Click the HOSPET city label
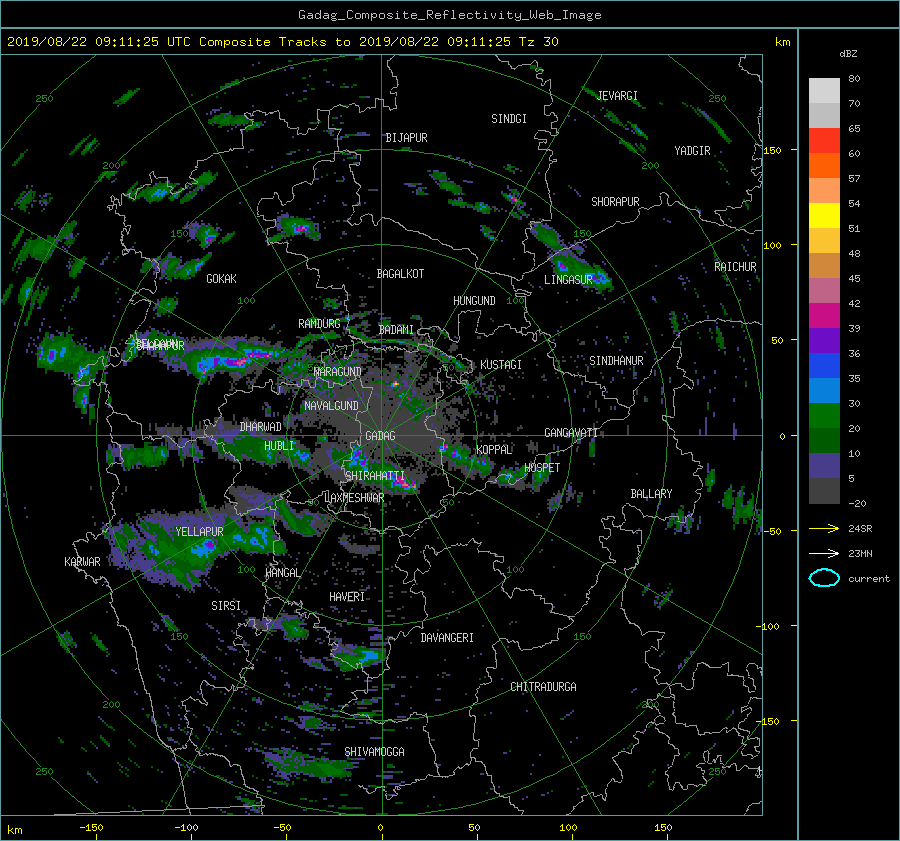 click(x=542, y=468)
